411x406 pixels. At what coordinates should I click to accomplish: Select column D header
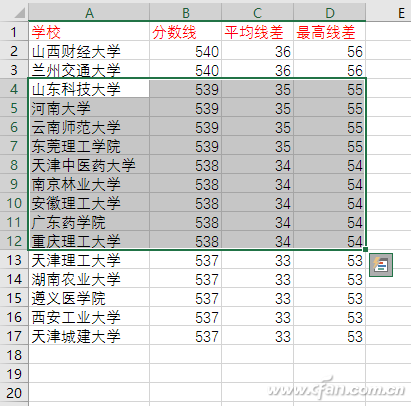pos(330,13)
